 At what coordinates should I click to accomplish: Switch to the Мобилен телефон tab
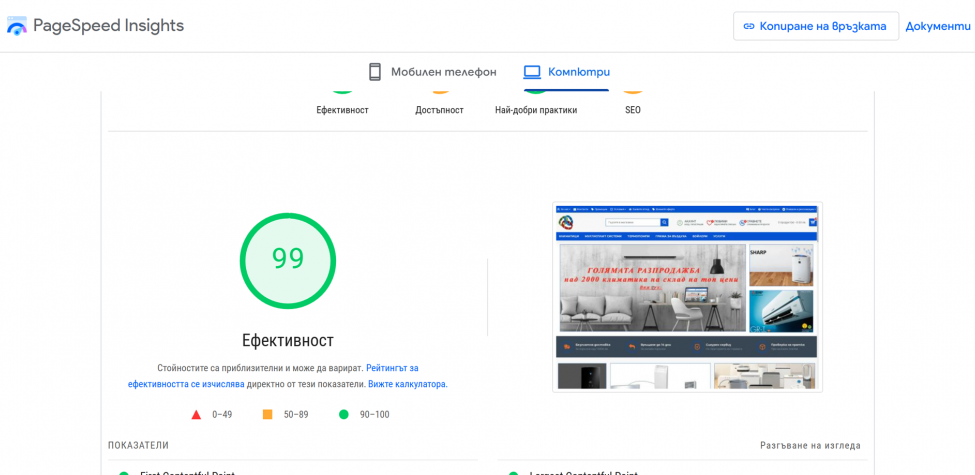click(x=433, y=72)
